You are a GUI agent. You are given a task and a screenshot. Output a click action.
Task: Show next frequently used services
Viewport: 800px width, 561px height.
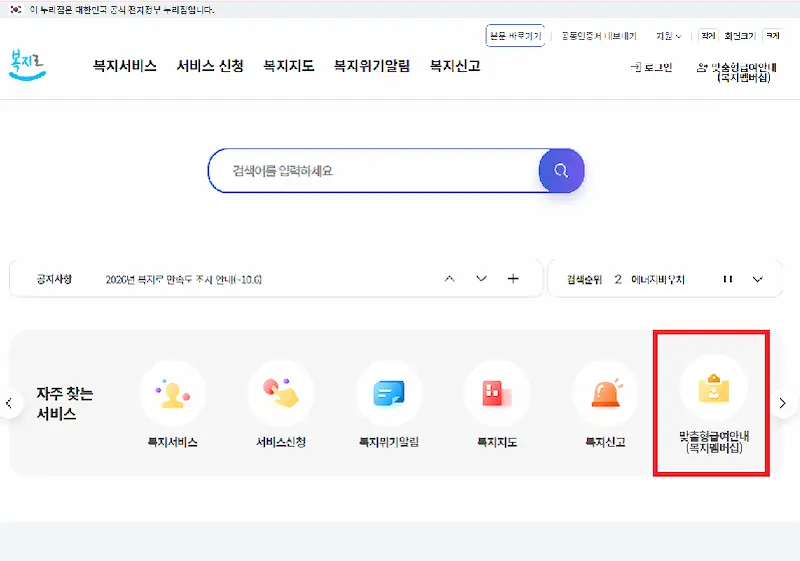(783, 403)
